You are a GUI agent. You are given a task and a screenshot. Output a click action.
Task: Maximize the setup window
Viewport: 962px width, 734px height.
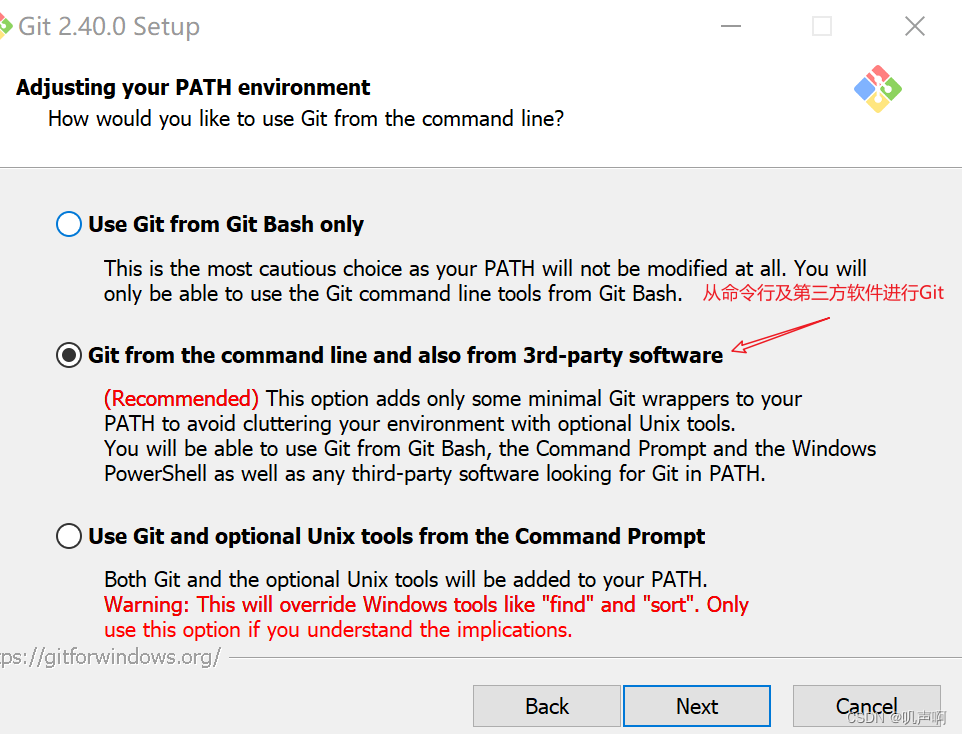(821, 26)
